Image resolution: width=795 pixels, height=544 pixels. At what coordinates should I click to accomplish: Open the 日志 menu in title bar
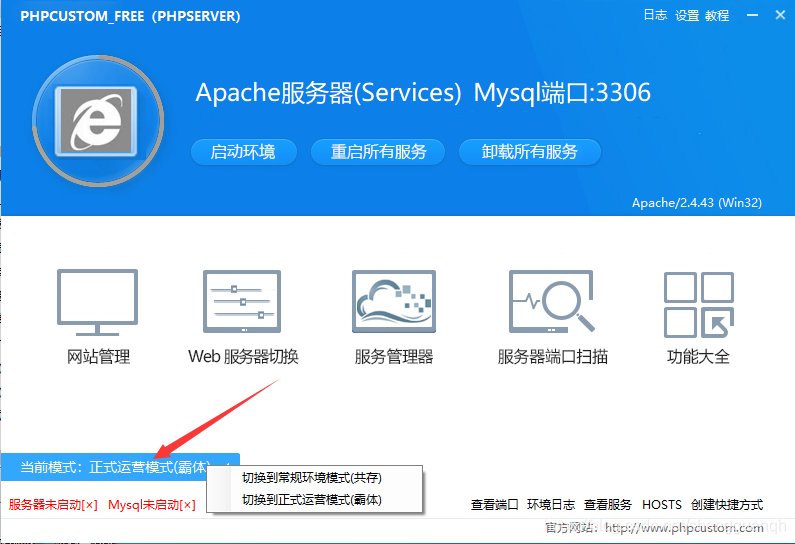[655, 15]
